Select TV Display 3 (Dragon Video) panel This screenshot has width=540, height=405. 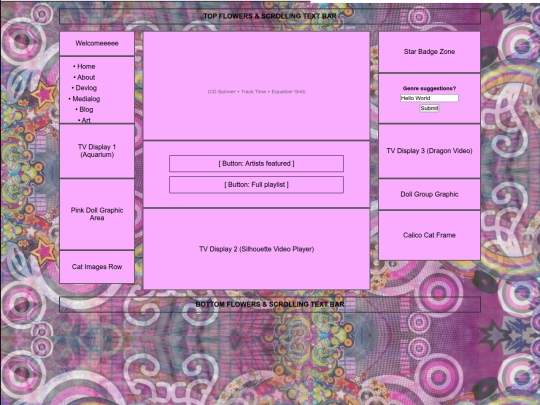pyautogui.click(x=429, y=151)
